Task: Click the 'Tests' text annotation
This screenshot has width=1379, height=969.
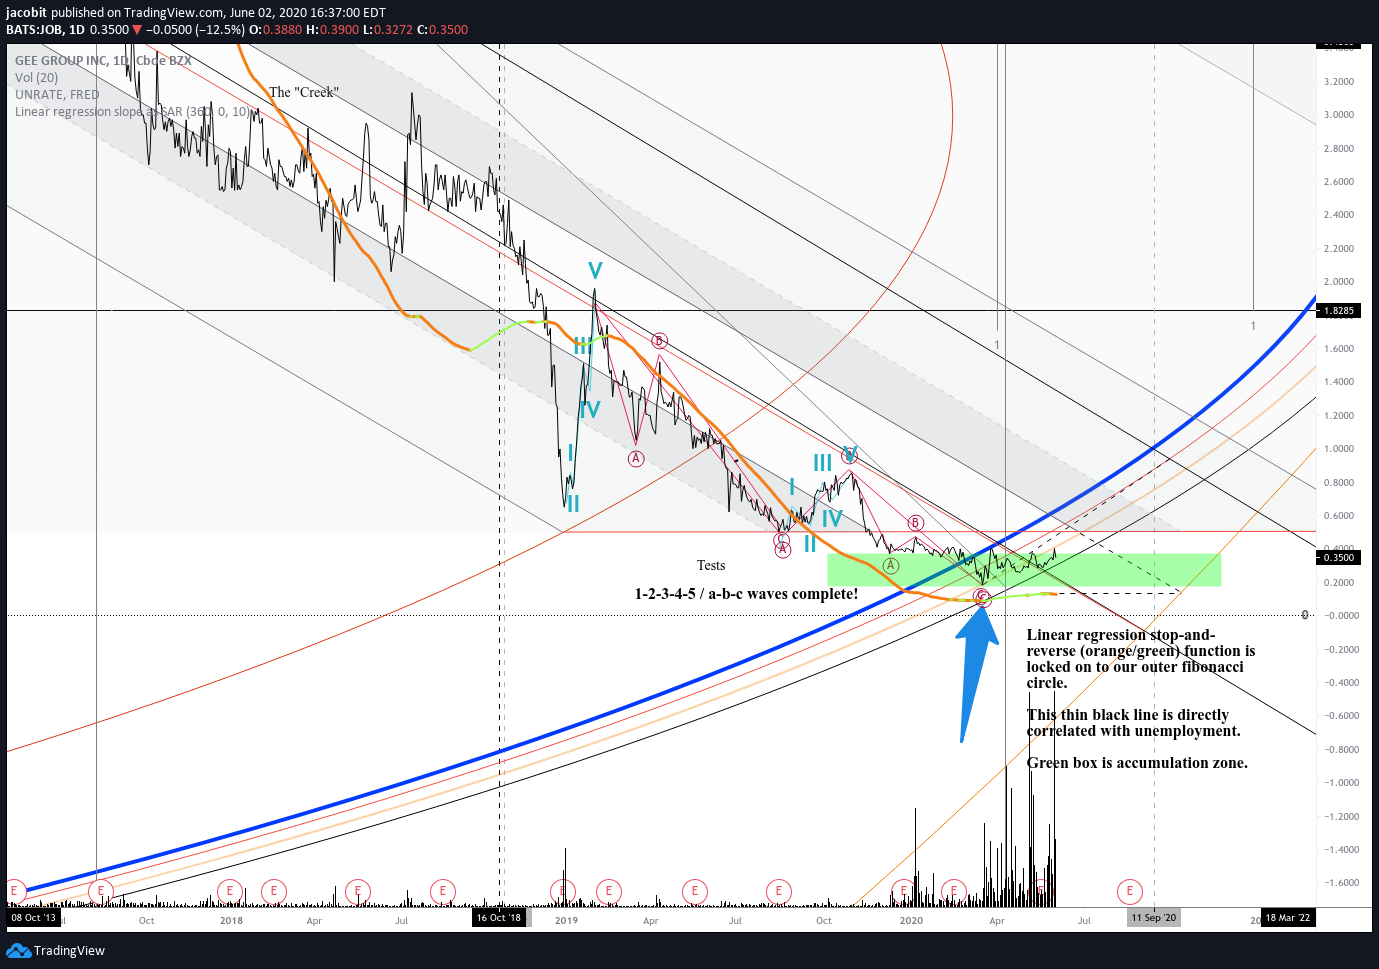Action: (x=711, y=566)
